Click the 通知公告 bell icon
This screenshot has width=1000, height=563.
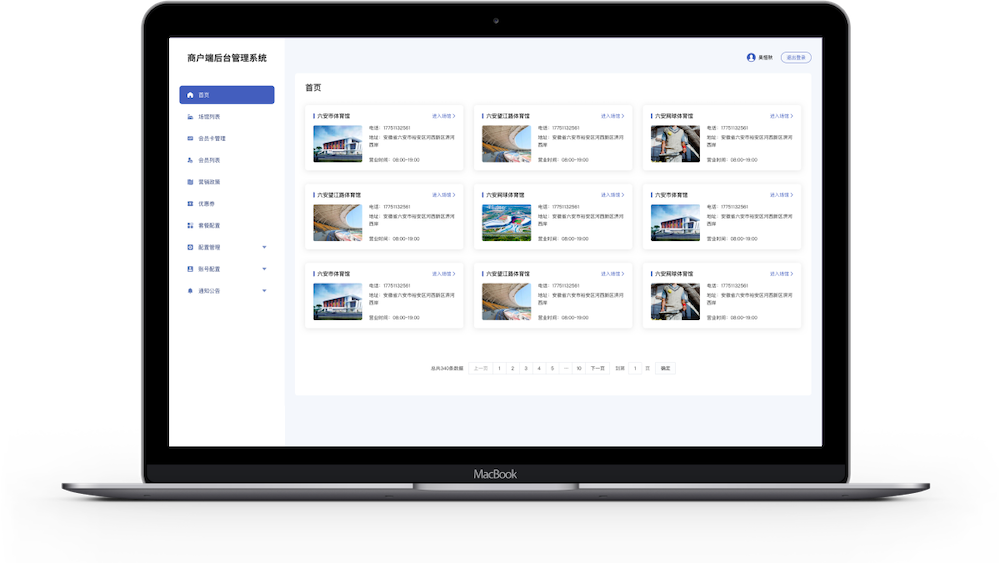189,291
